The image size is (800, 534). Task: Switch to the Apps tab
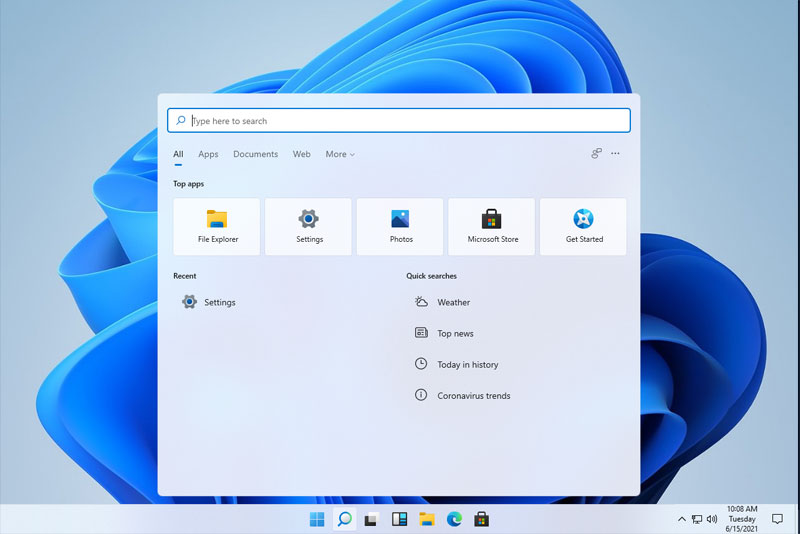click(208, 154)
